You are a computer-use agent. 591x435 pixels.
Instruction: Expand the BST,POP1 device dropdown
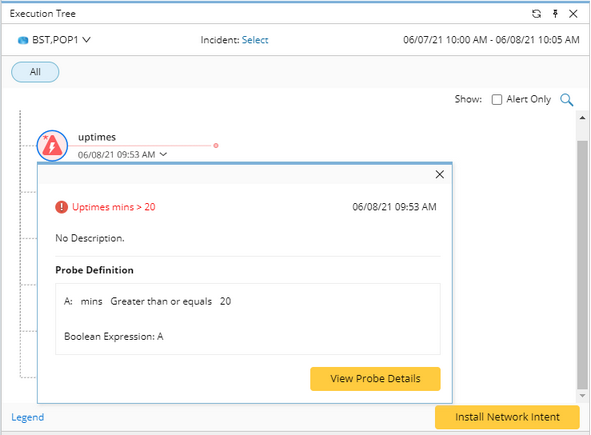(87, 40)
